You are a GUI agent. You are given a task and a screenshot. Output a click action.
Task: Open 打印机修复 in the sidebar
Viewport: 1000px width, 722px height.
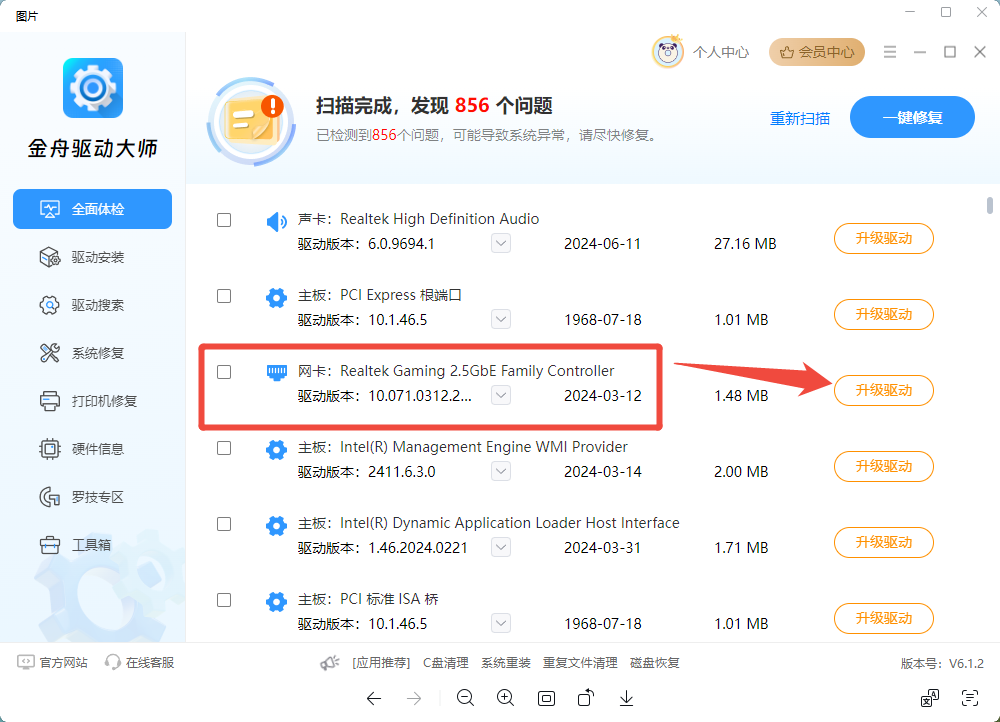pos(92,401)
